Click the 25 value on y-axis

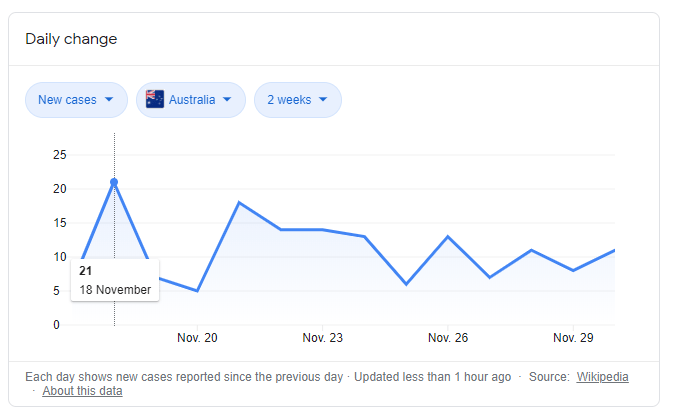(x=59, y=155)
